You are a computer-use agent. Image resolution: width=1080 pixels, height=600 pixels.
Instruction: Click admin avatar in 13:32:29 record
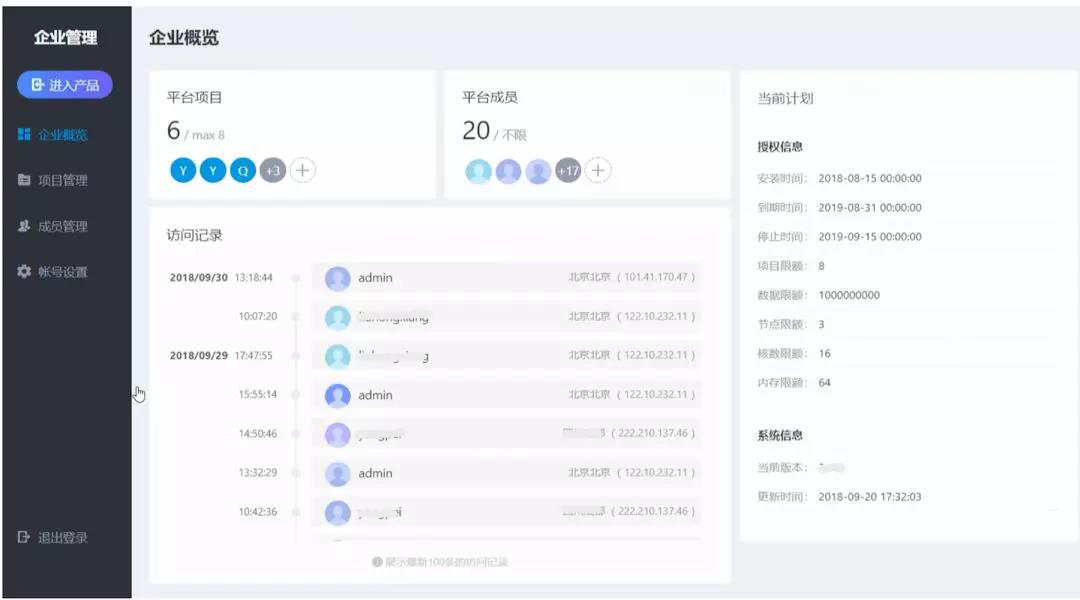[x=338, y=474]
